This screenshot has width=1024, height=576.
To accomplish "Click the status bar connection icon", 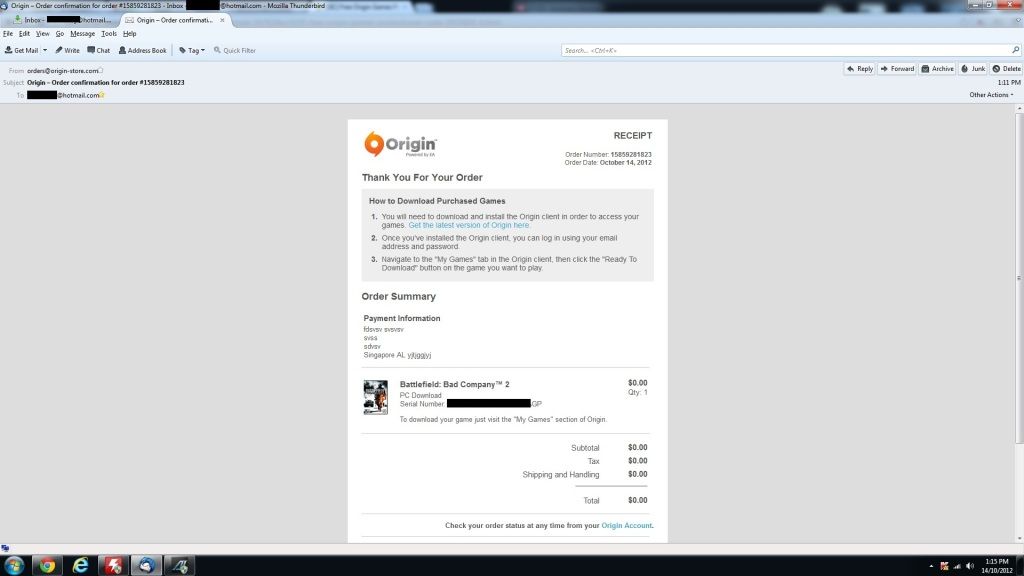I will (x=5, y=549).
